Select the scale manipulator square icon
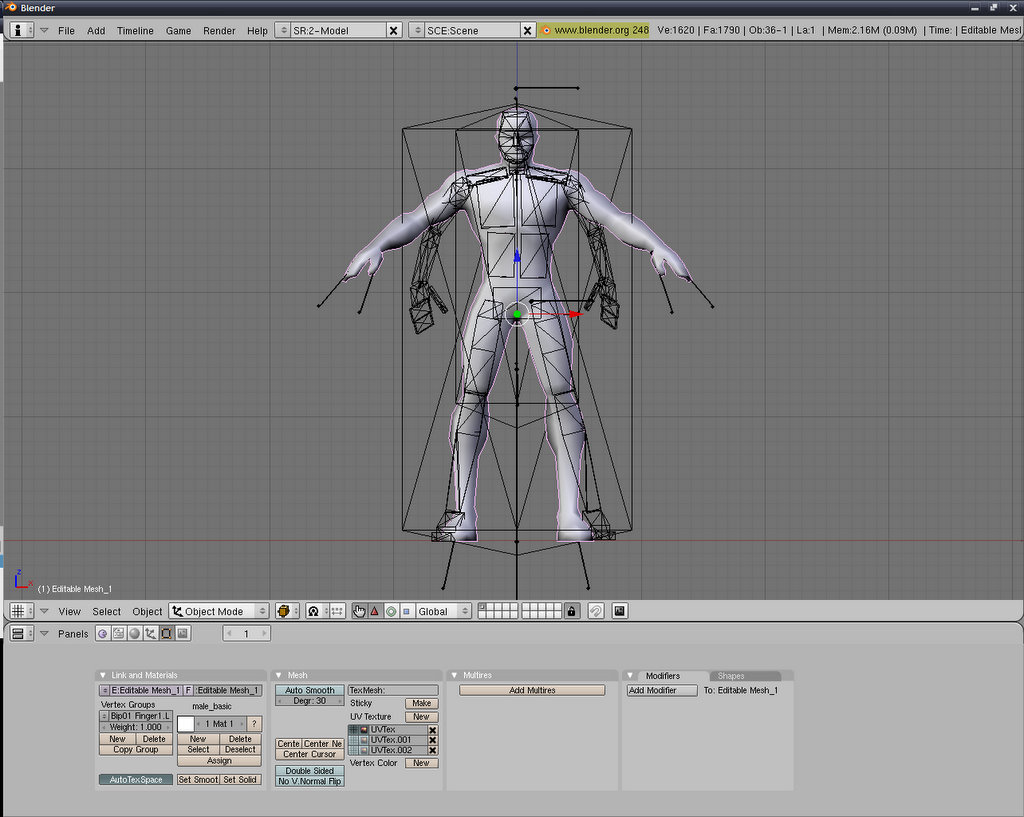The width and height of the screenshot is (1024, 817). pos(406,611)
